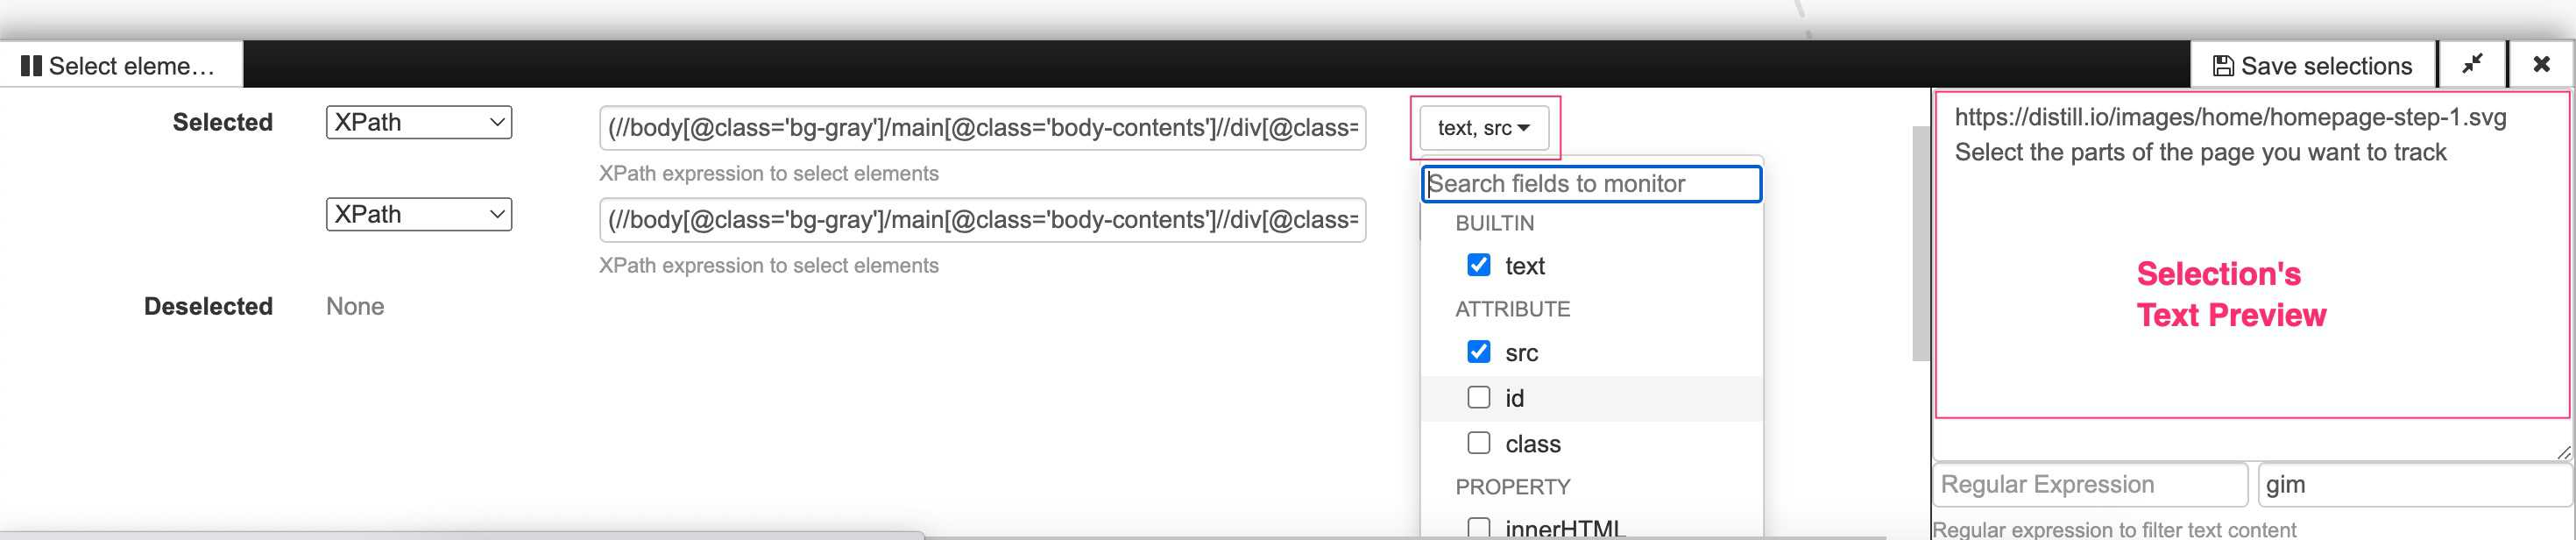Open the 'text, src' fields dropdown

pyautogui.click(x=1484, y=127)
